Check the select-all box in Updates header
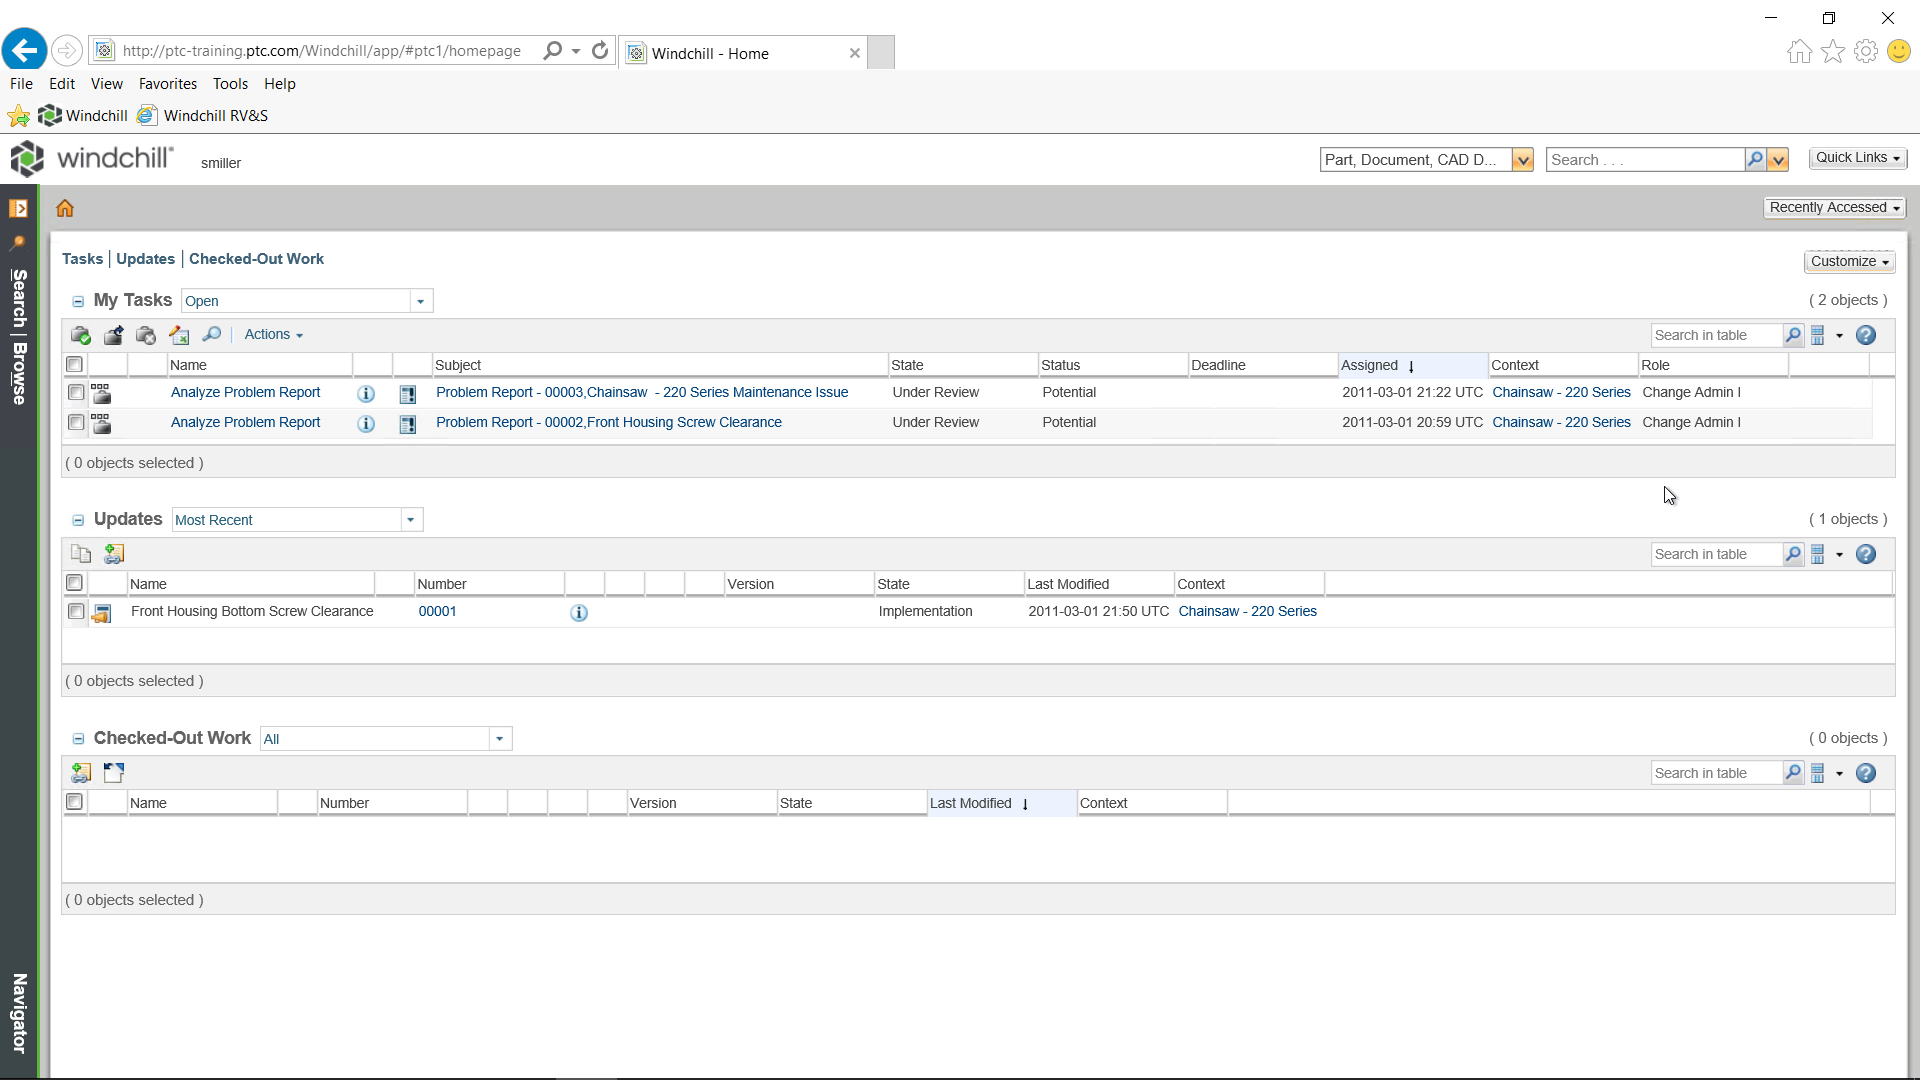Image resolution: width=1920 pixels, height=1080 pixels. 74,583
